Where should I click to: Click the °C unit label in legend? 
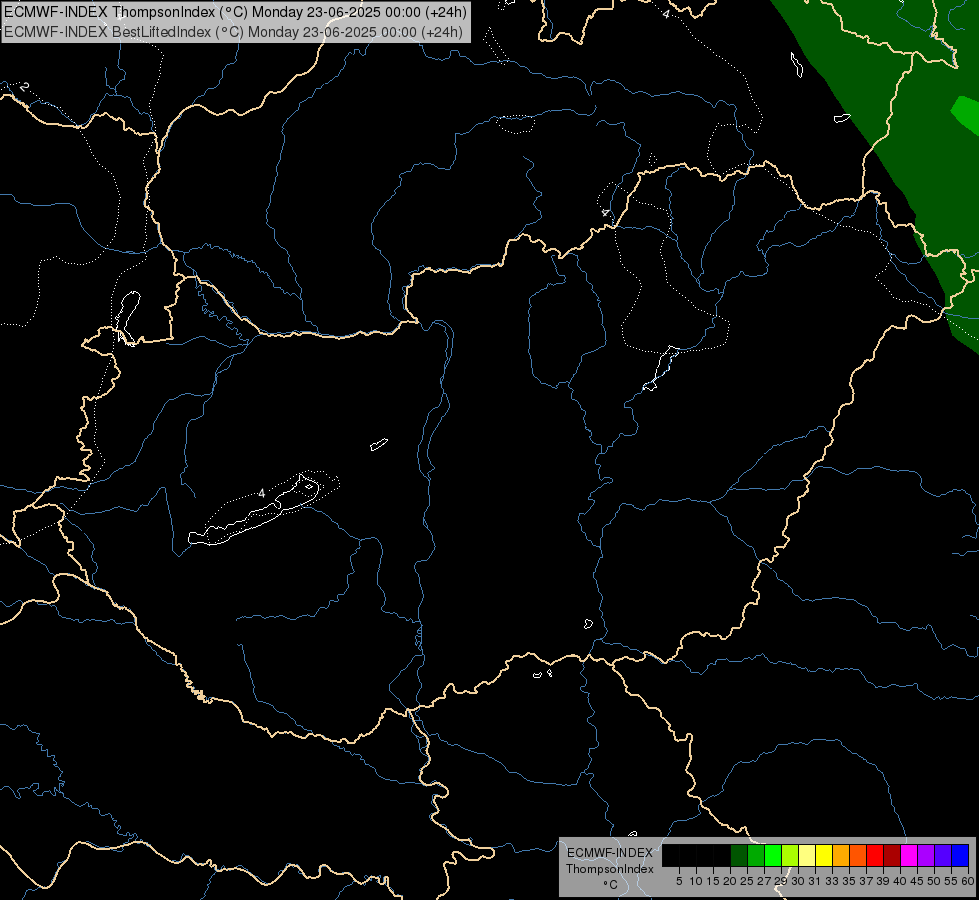tap(611, 885)
